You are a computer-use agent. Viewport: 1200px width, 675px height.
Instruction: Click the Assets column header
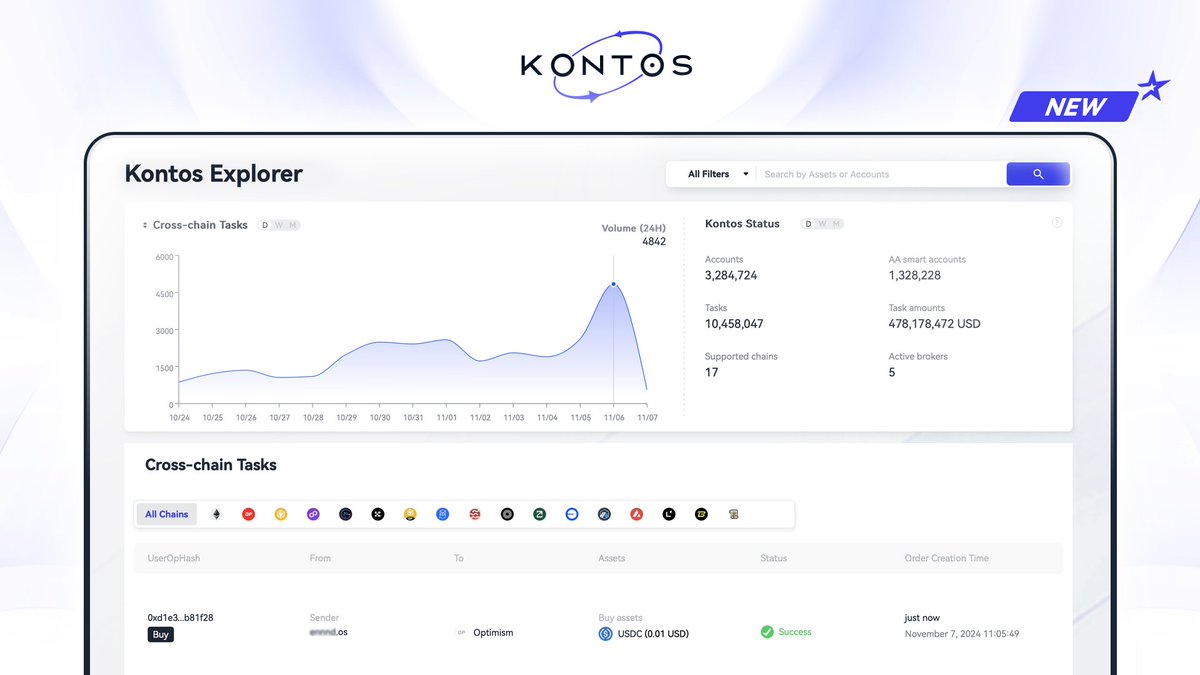[611, 558]
